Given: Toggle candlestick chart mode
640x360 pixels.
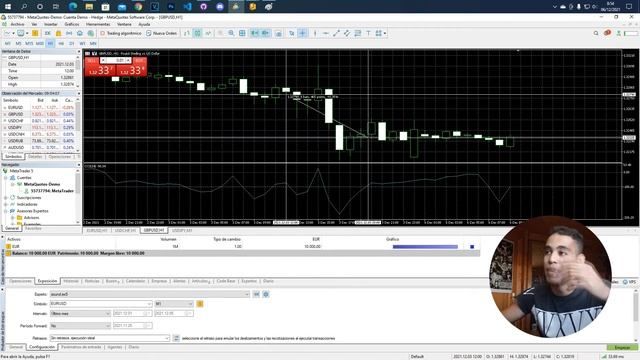Looking at the screenshot, I should (x=197, y=33).
